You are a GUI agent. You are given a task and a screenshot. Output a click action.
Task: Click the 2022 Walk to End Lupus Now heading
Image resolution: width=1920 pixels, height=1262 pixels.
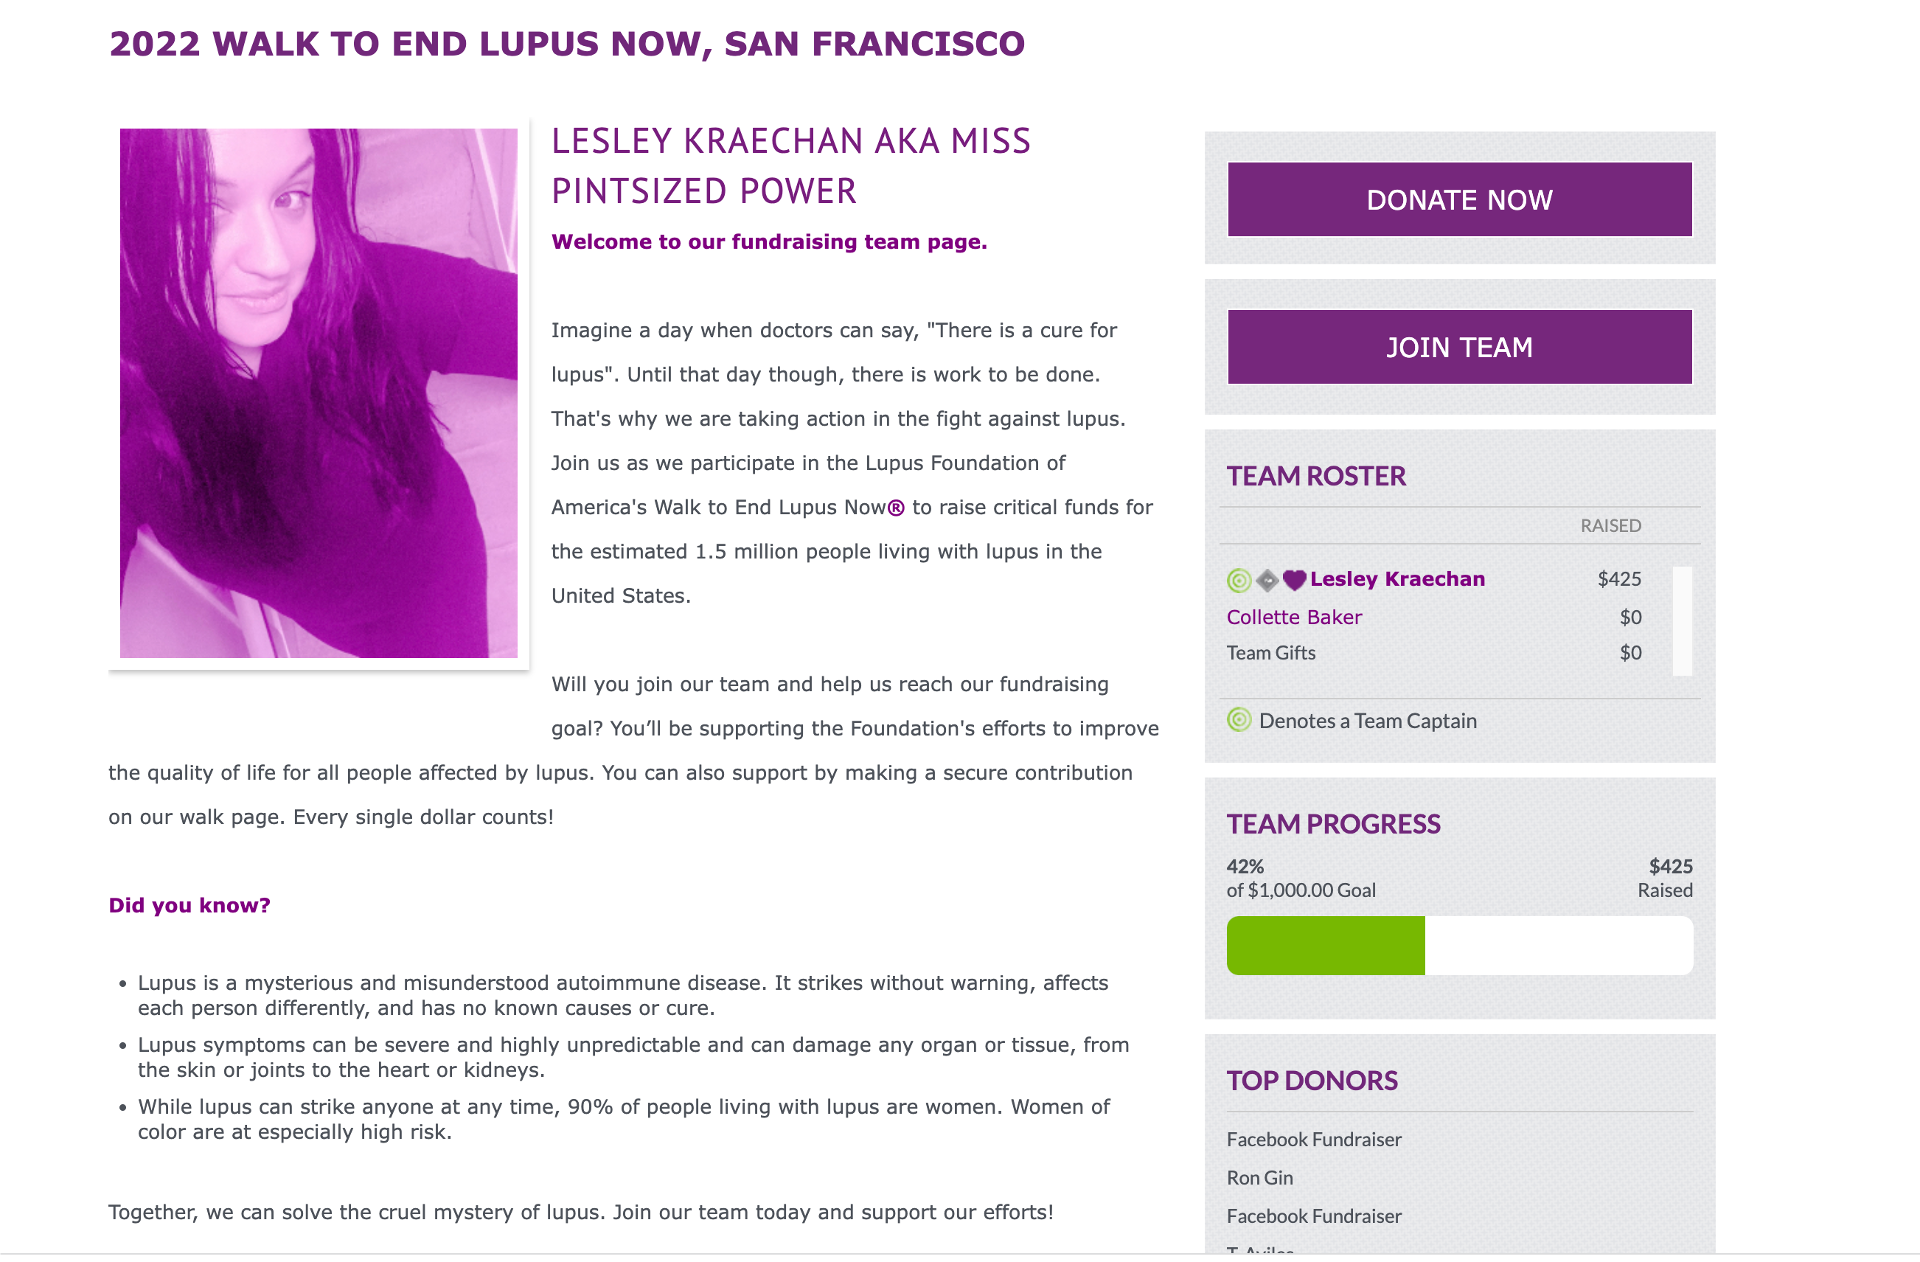[x=567, y=44]
